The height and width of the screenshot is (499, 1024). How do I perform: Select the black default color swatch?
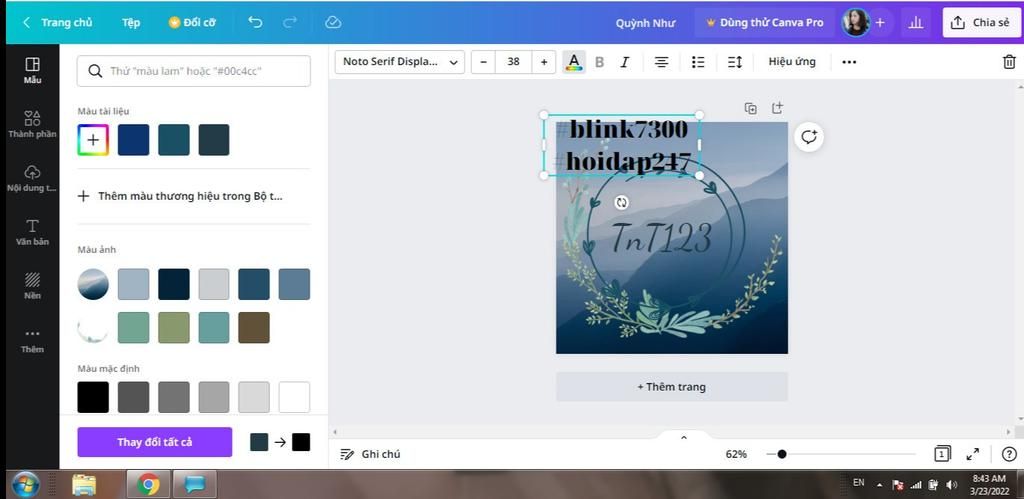coord(93,397)
